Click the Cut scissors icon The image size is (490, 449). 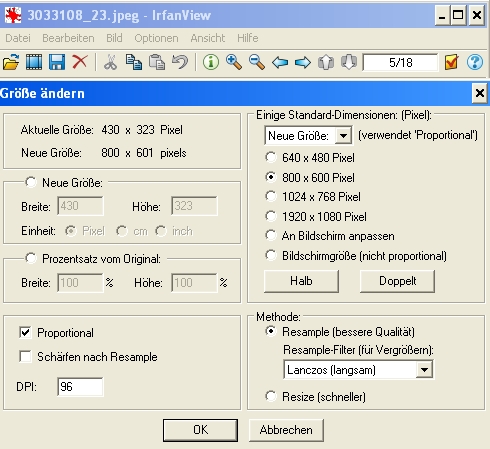111,62
